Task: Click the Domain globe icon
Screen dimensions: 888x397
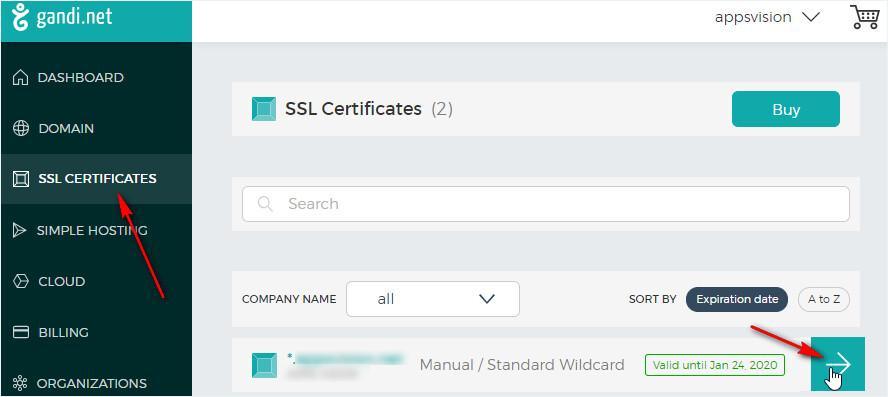Action: [x=21, y=129]
